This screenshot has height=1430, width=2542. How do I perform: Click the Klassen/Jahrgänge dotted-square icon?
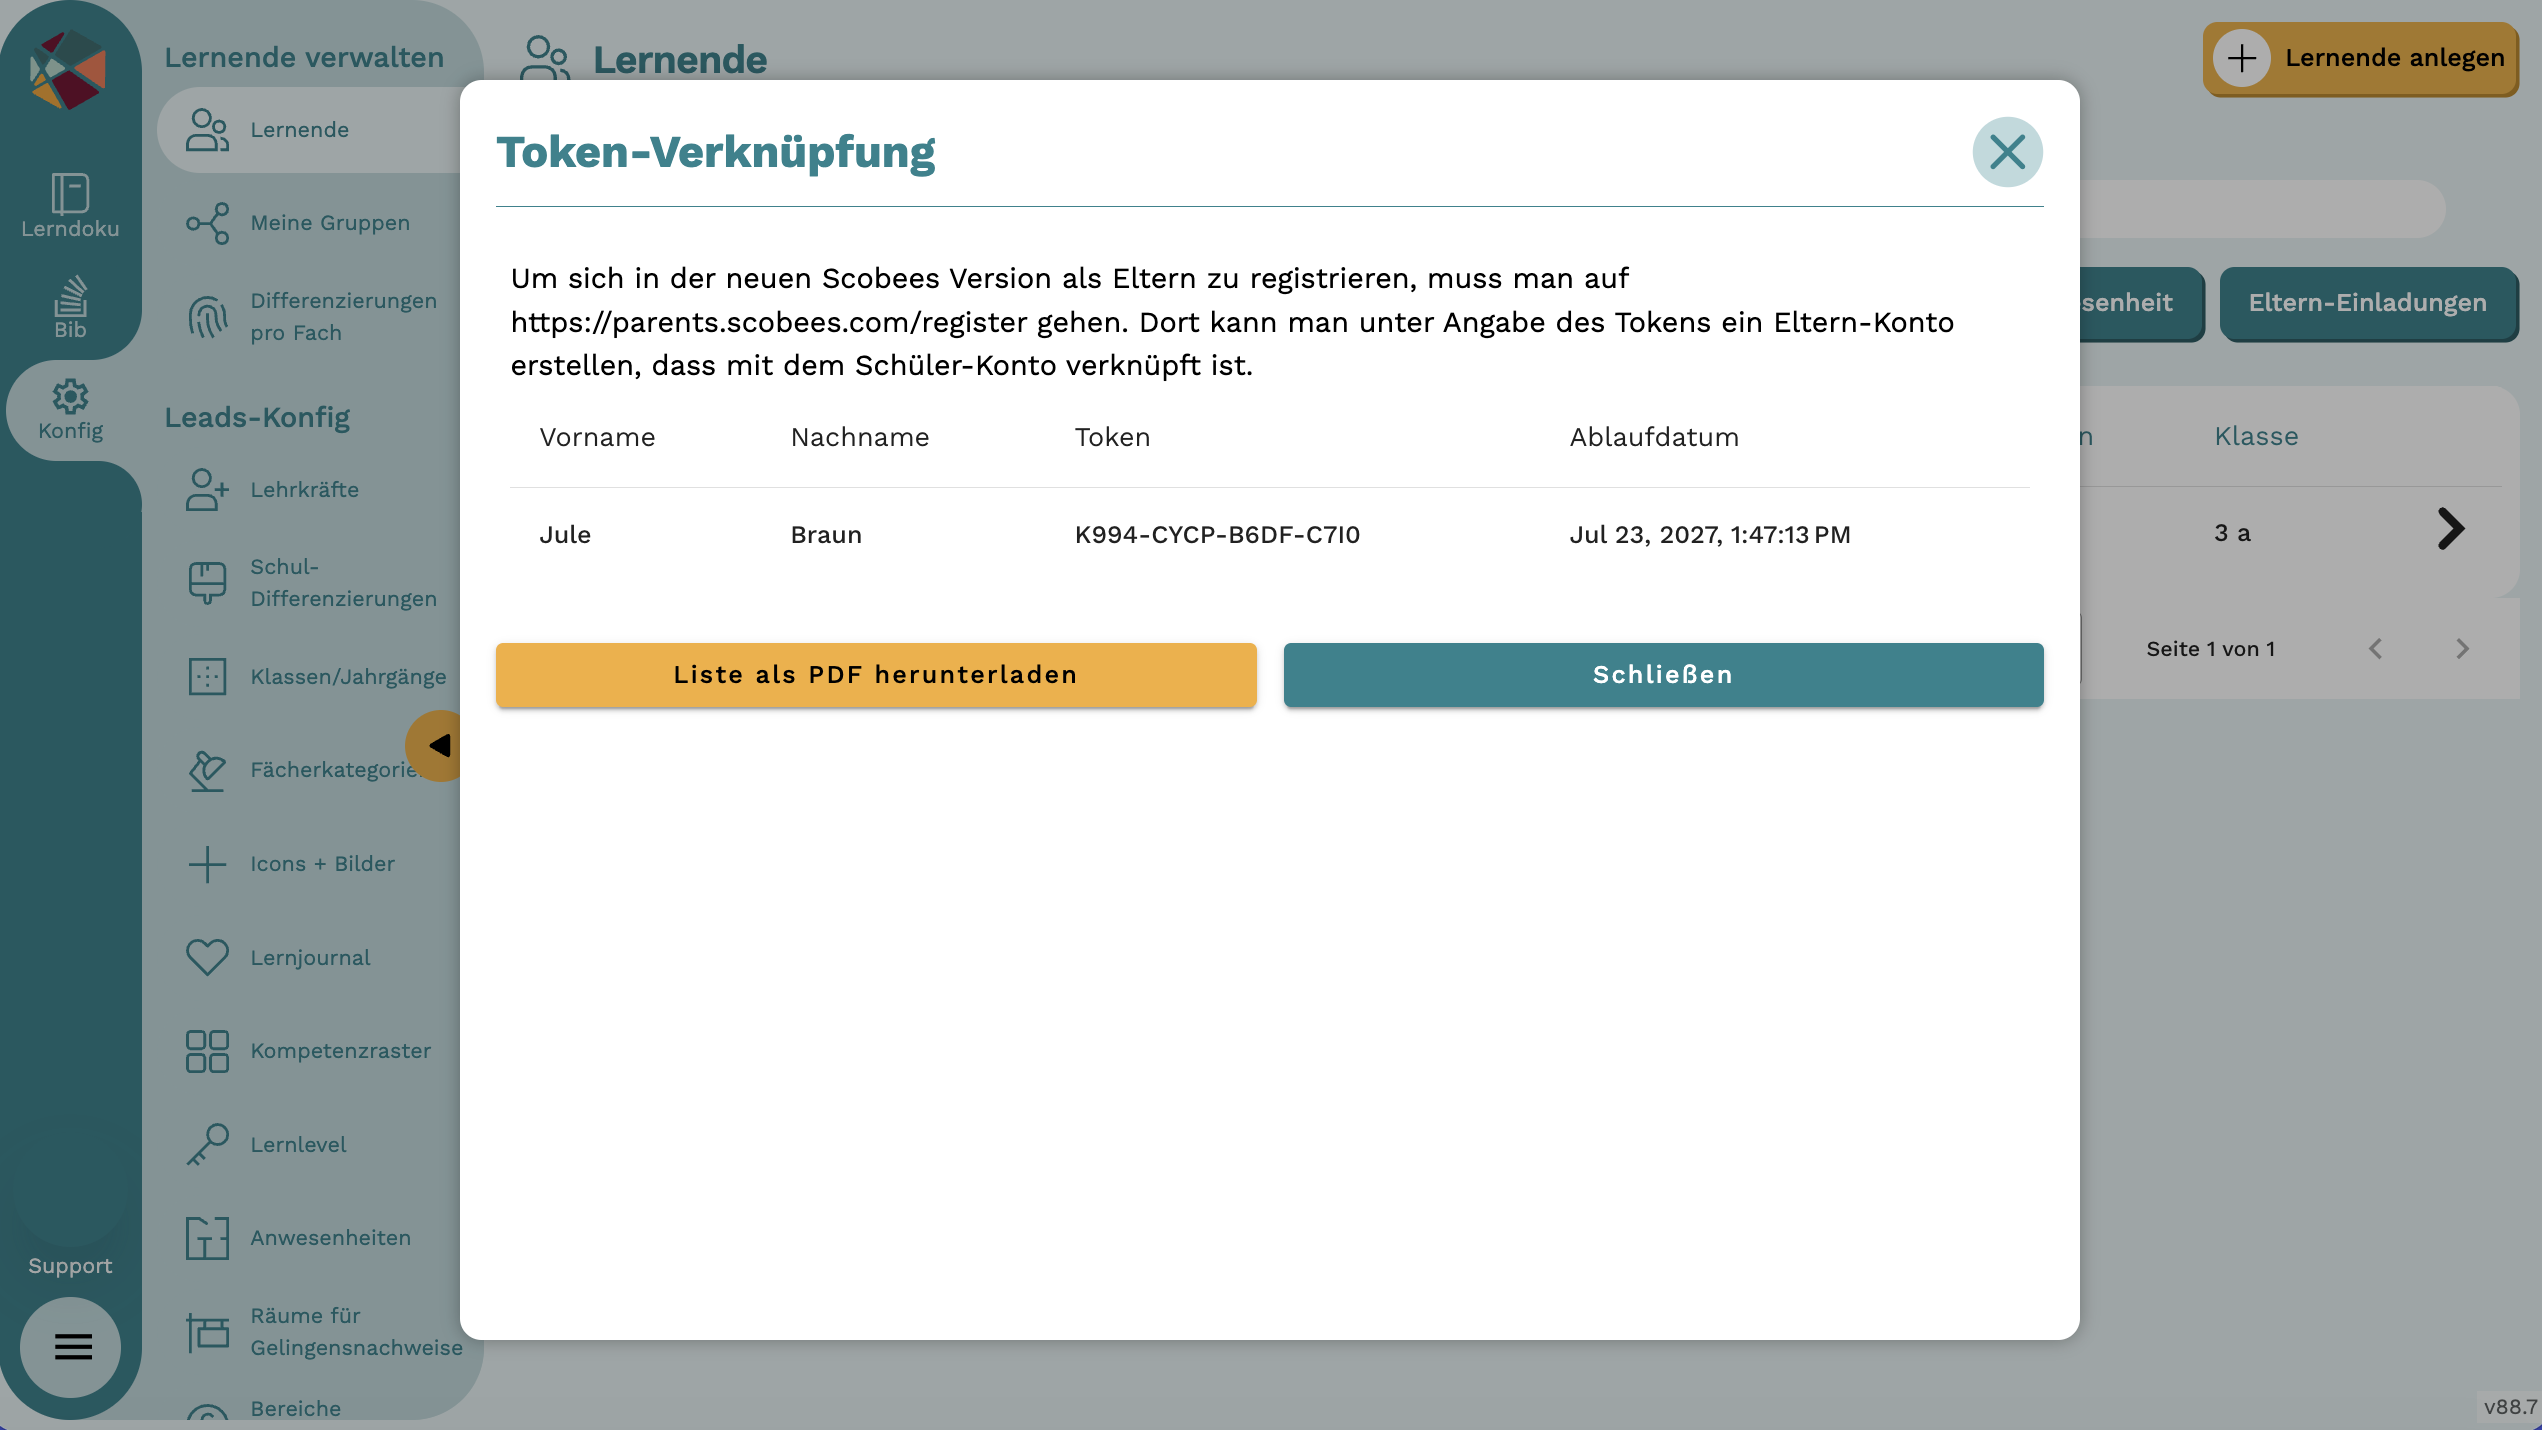coord(207,677)
